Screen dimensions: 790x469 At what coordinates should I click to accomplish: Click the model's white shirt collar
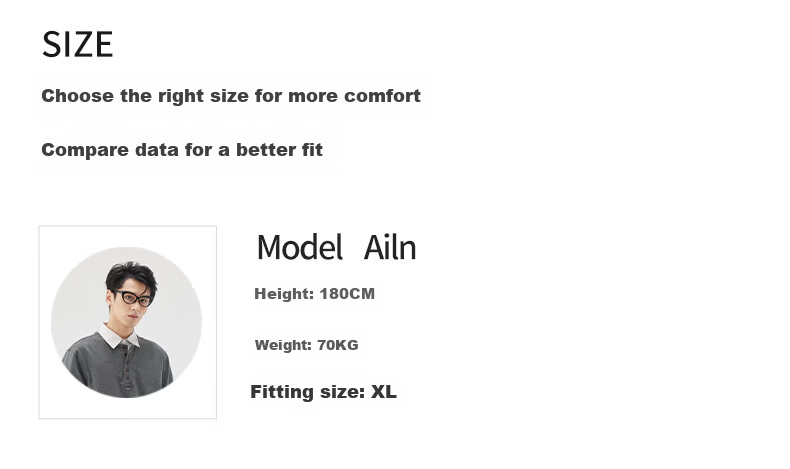point(119,336)
